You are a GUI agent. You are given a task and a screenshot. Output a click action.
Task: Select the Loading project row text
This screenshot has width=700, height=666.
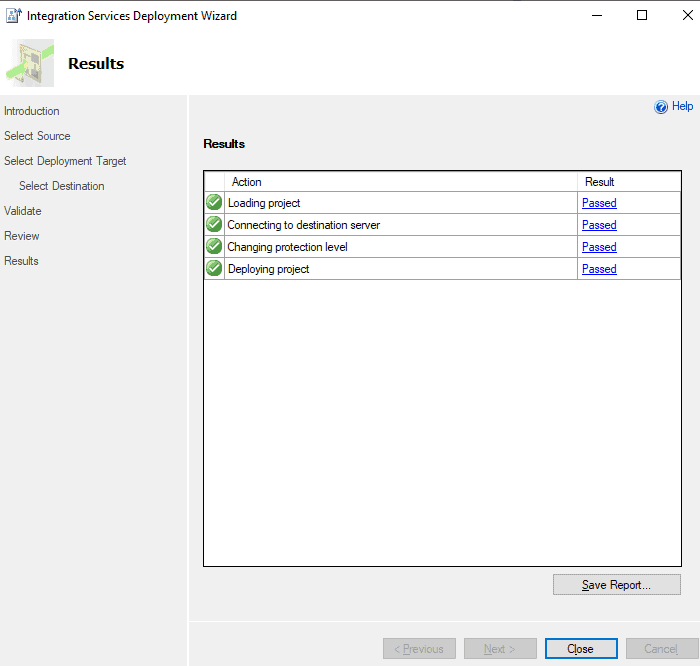(264, 203)
